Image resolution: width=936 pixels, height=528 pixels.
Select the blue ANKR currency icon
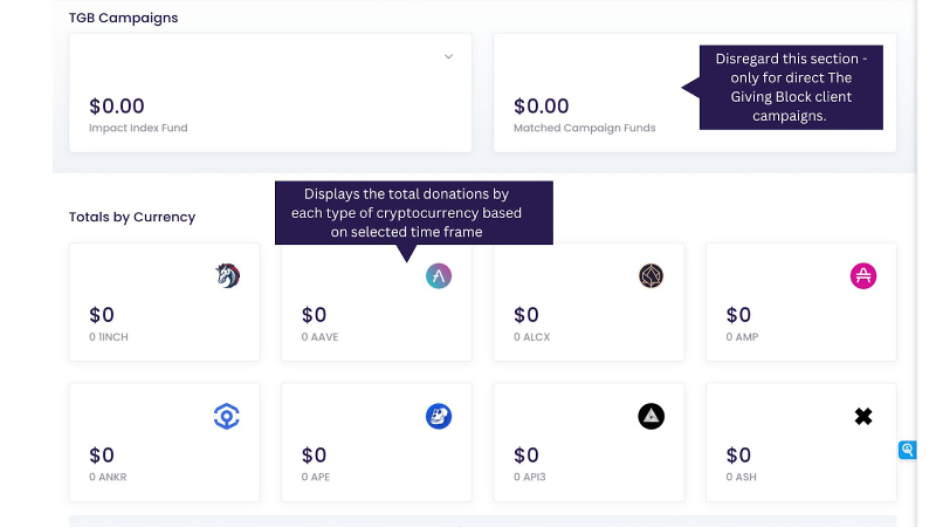[227, 416]
